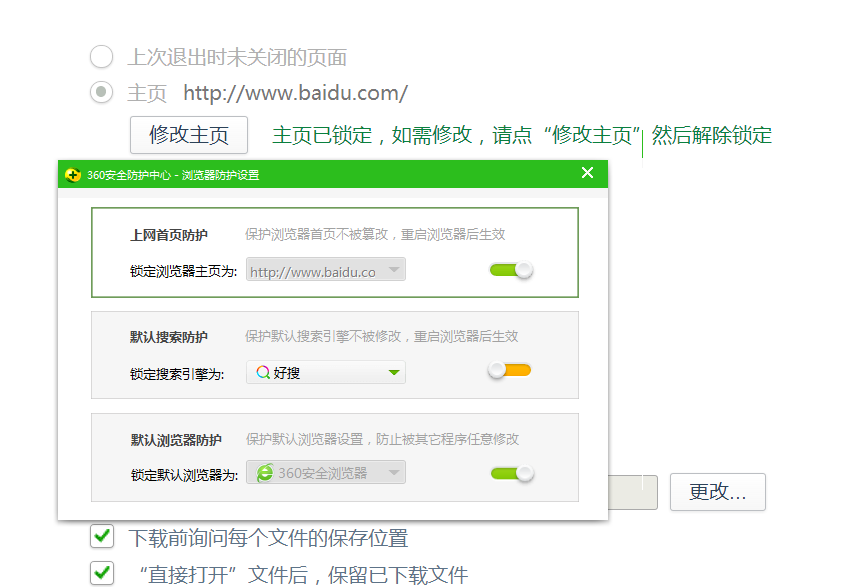Click the 锁定默认浏览器为: label

(x=184, y=475)
